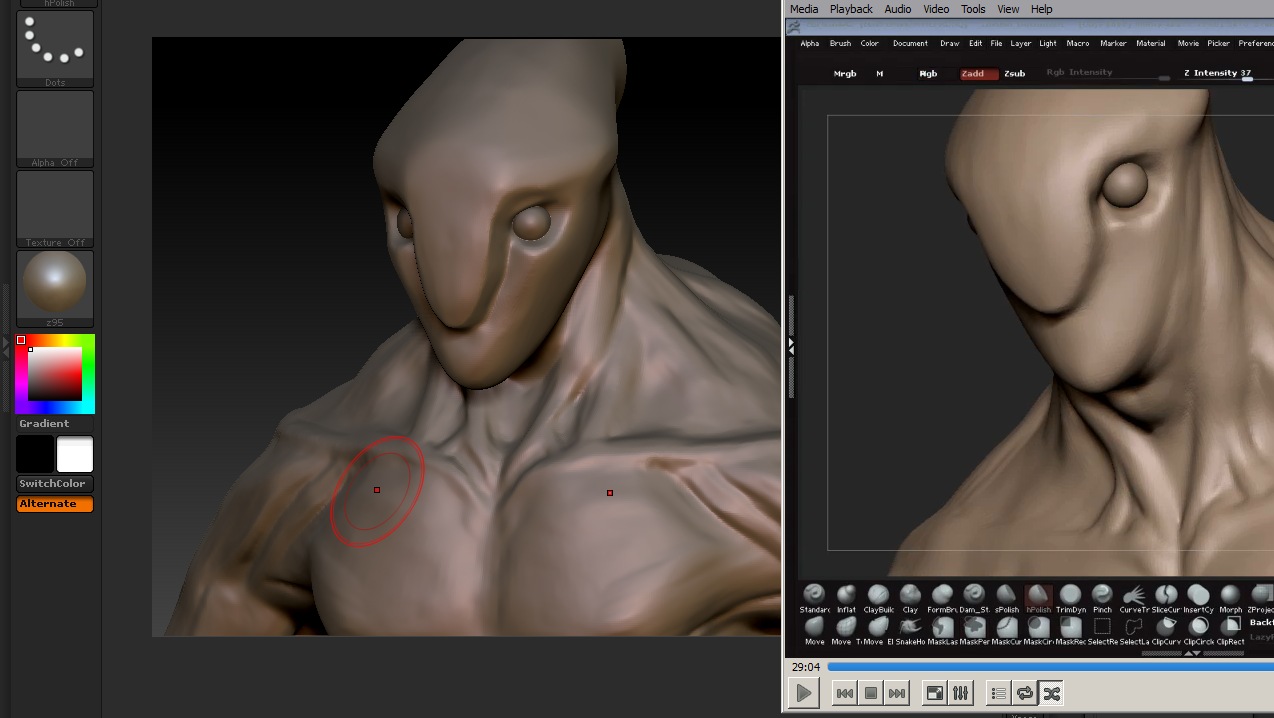Viewport: 1274px width, 718px height.
Task: Skip to the next media track
Action: tap(897, 693)
